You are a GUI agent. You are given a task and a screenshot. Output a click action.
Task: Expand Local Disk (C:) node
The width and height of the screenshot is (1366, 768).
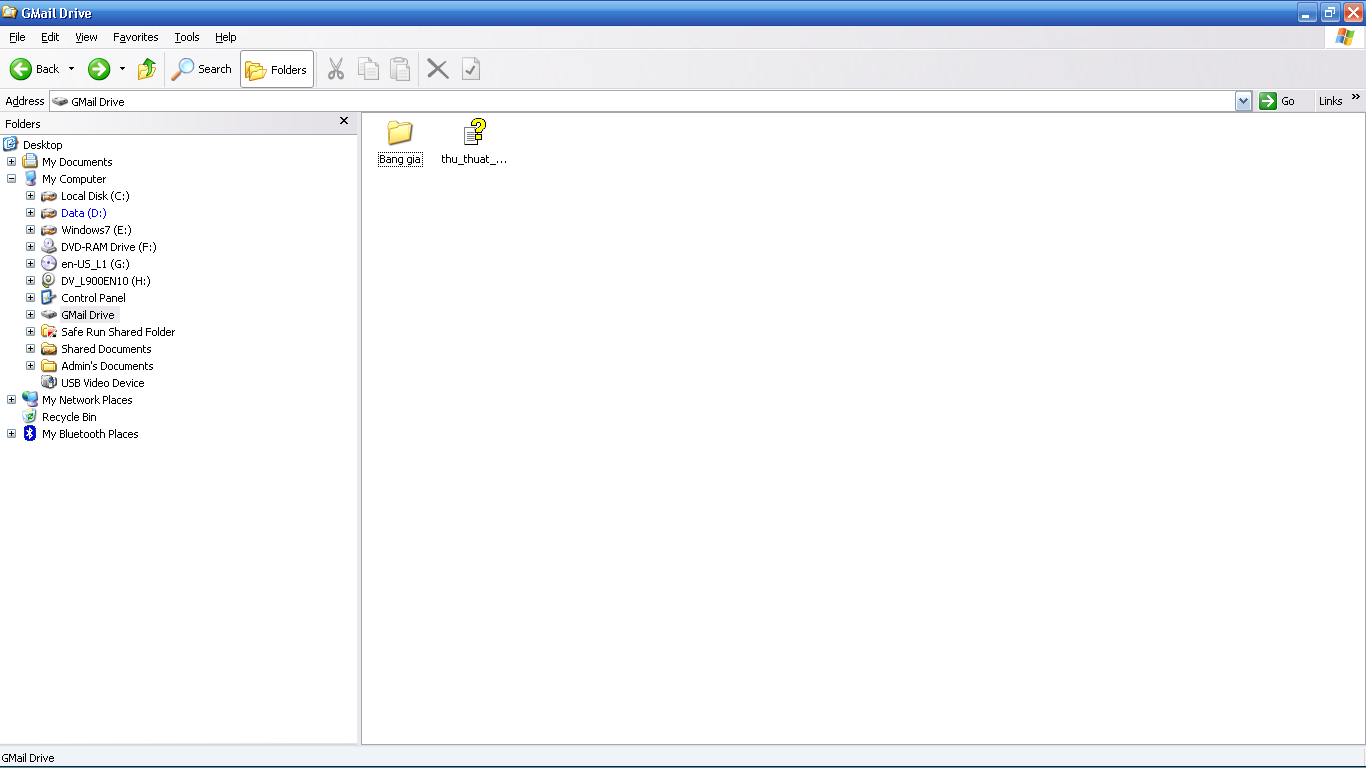31,196
